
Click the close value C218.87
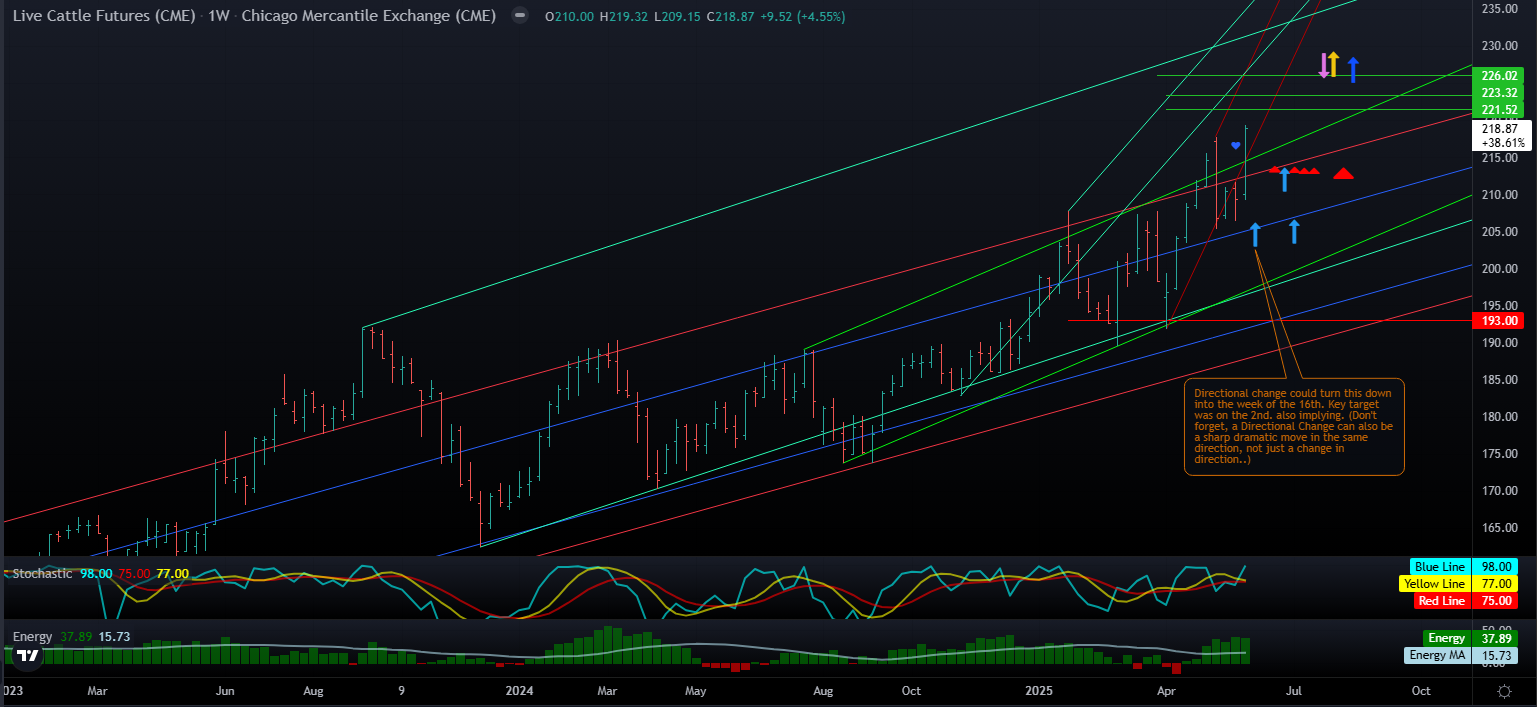pos(732,17)
